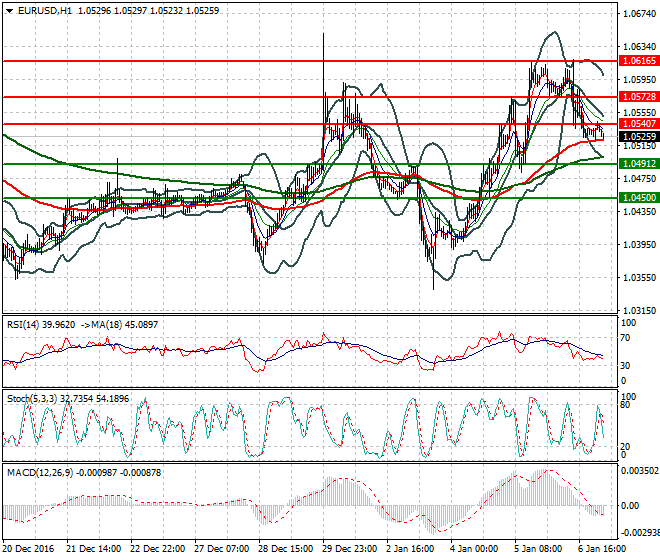Click the triangle arrow beside EURUSD,H1 title
This screenshot has width=660, height=560.
tap(10, 11)
